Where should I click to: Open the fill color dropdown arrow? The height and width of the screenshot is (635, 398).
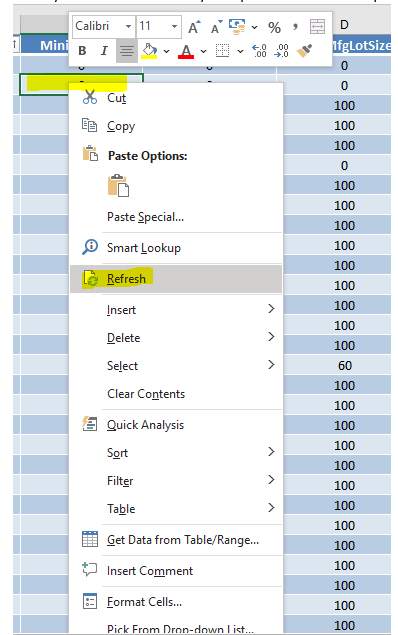point(166,51)
